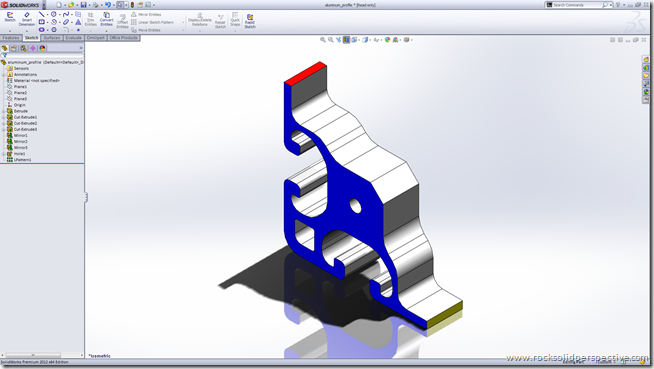
Task: Toggle Section View in view toolbar
Action: click(x=346, y=40)
